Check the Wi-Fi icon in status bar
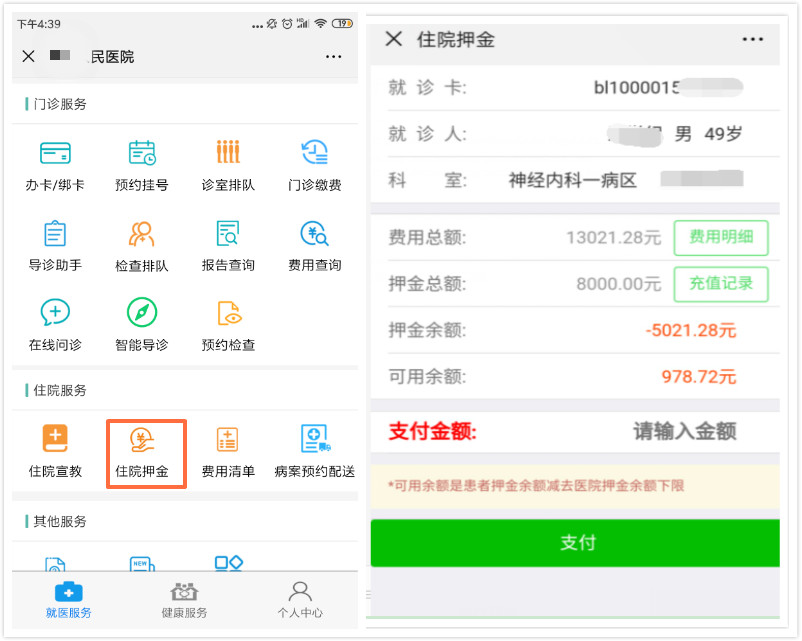The height and width of the screenshot is (641, 802). point(321,24)
